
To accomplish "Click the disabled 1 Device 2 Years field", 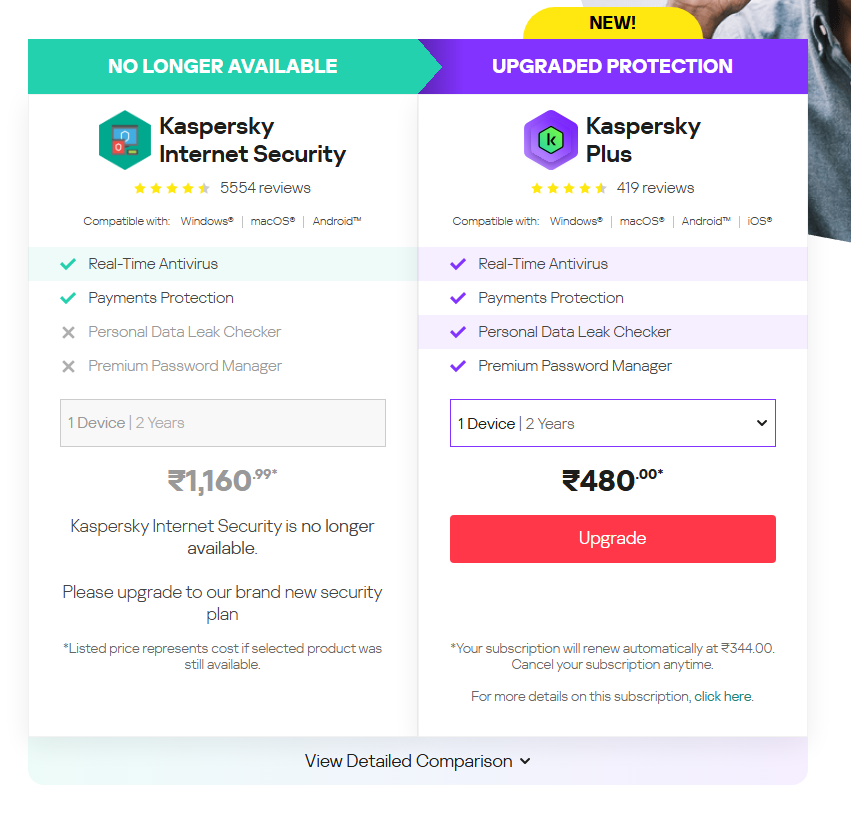I will (223, 423).
